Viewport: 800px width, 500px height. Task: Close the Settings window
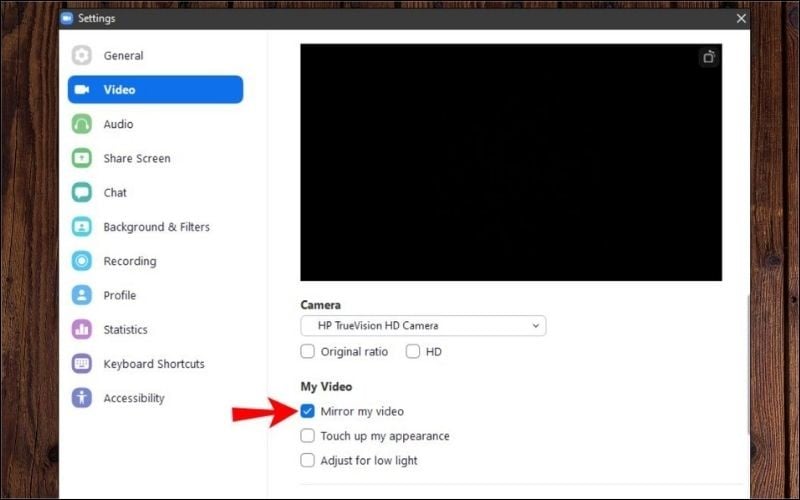(x=741, y=18)
